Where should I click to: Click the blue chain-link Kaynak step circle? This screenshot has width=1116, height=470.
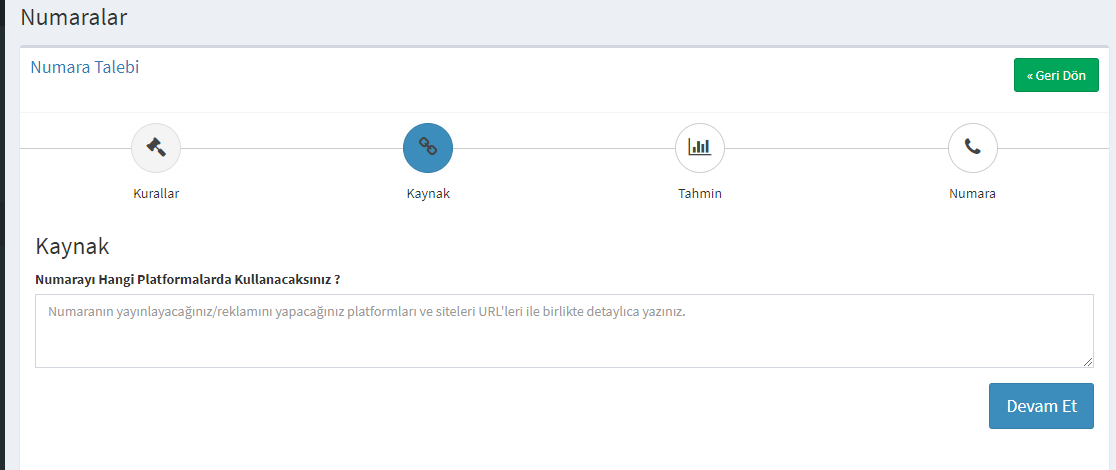[428, 148]
